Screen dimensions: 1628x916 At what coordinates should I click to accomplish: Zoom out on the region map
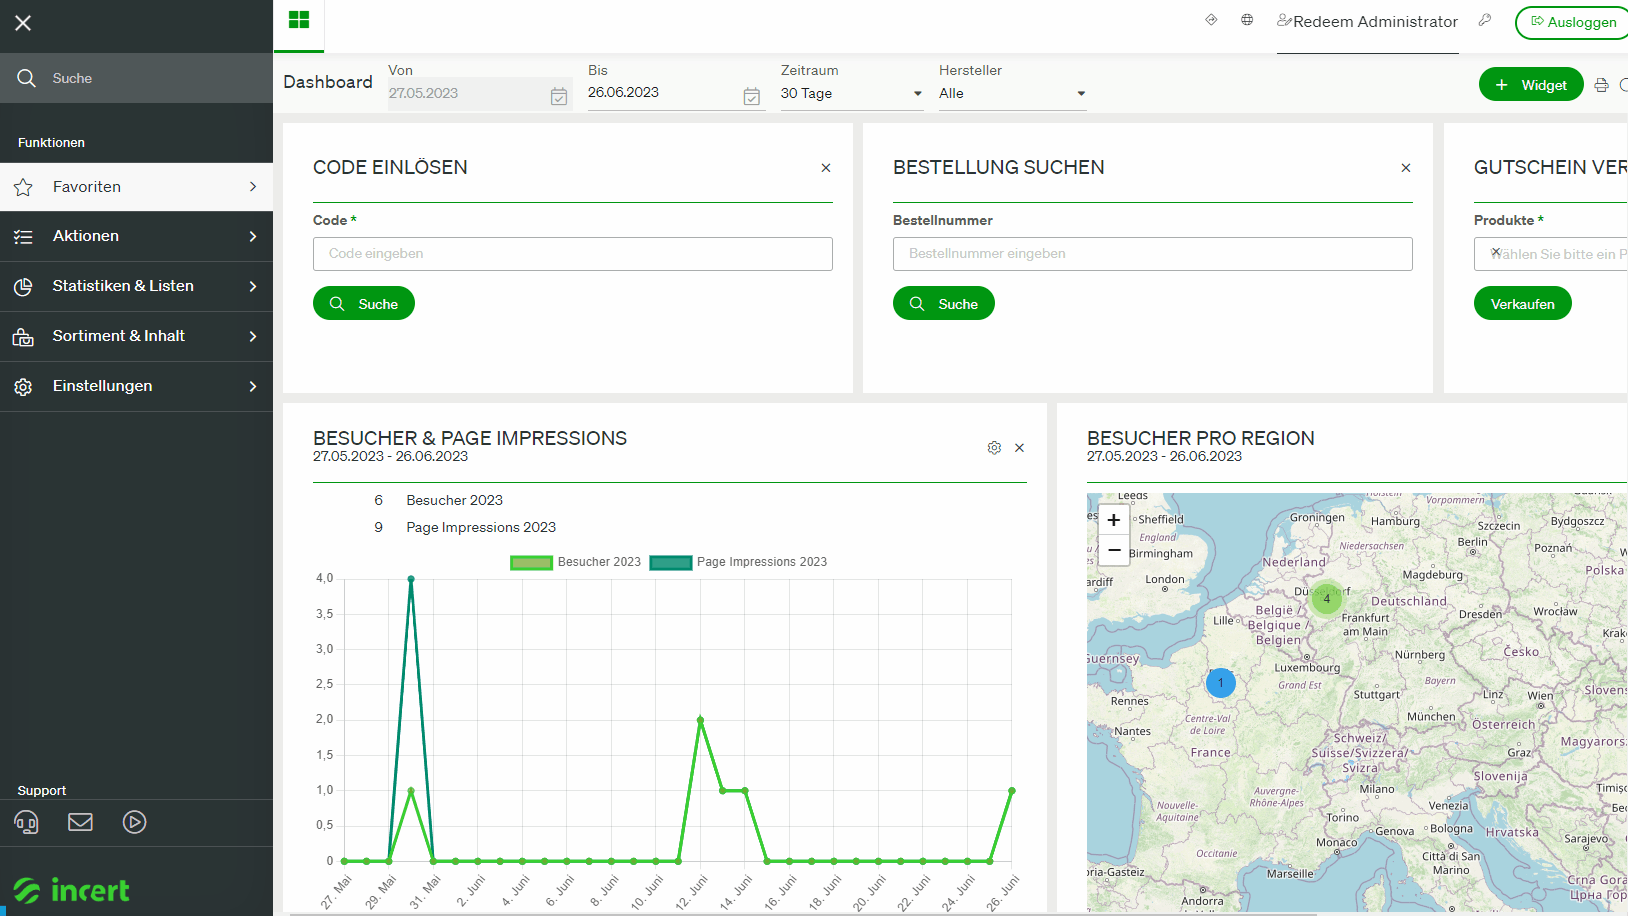1114,550
